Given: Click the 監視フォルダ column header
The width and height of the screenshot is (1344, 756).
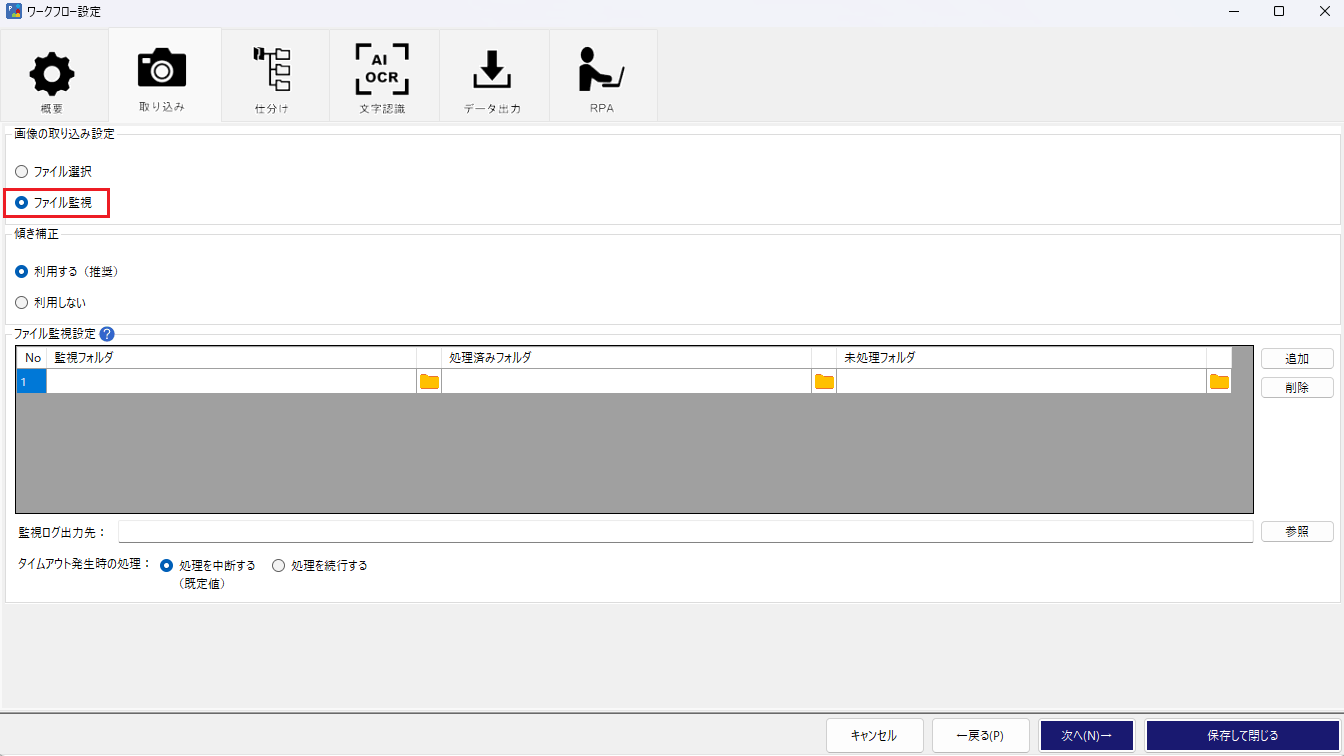Looking at the screenshot, I should (231, 358).
